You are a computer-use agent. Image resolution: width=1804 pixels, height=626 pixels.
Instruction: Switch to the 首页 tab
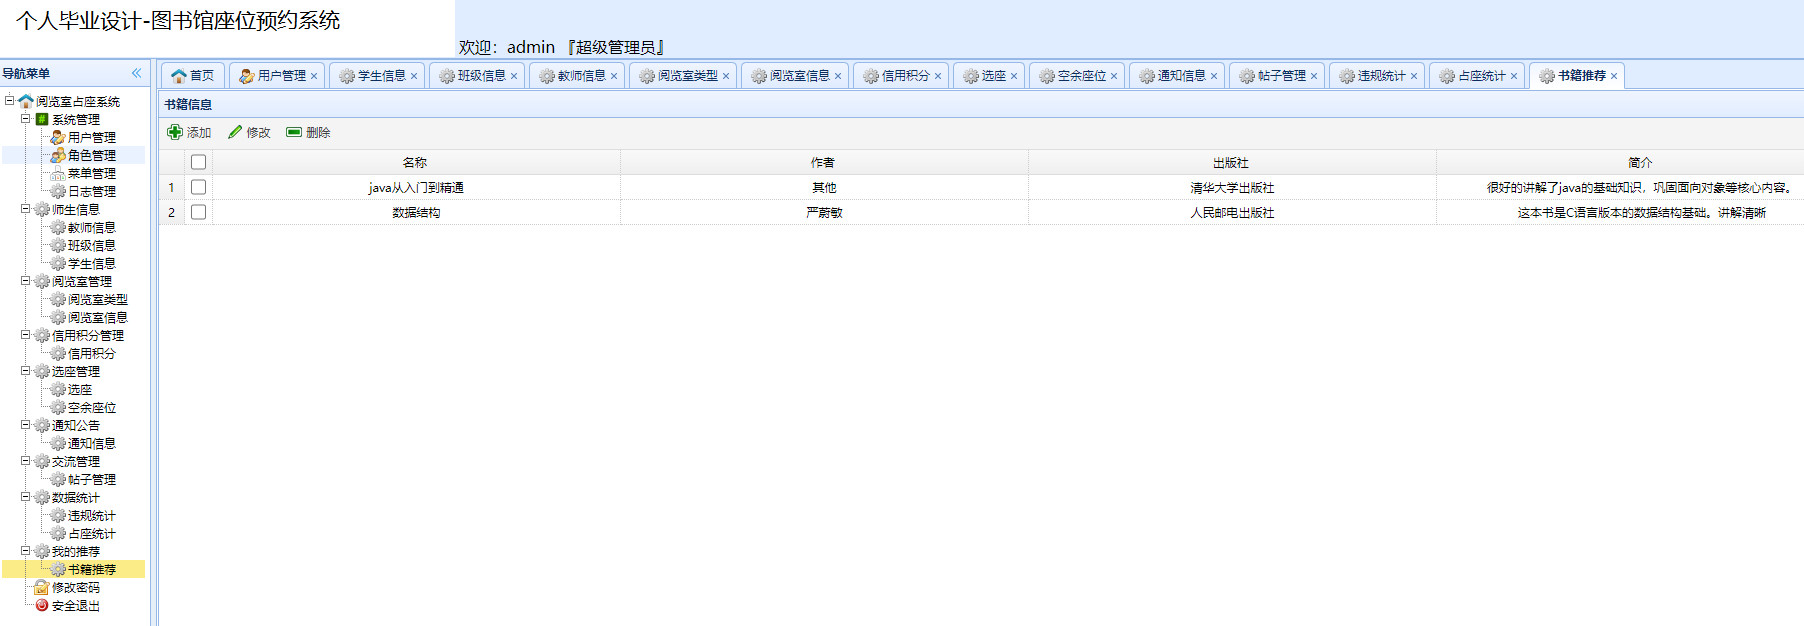(193, 76)
